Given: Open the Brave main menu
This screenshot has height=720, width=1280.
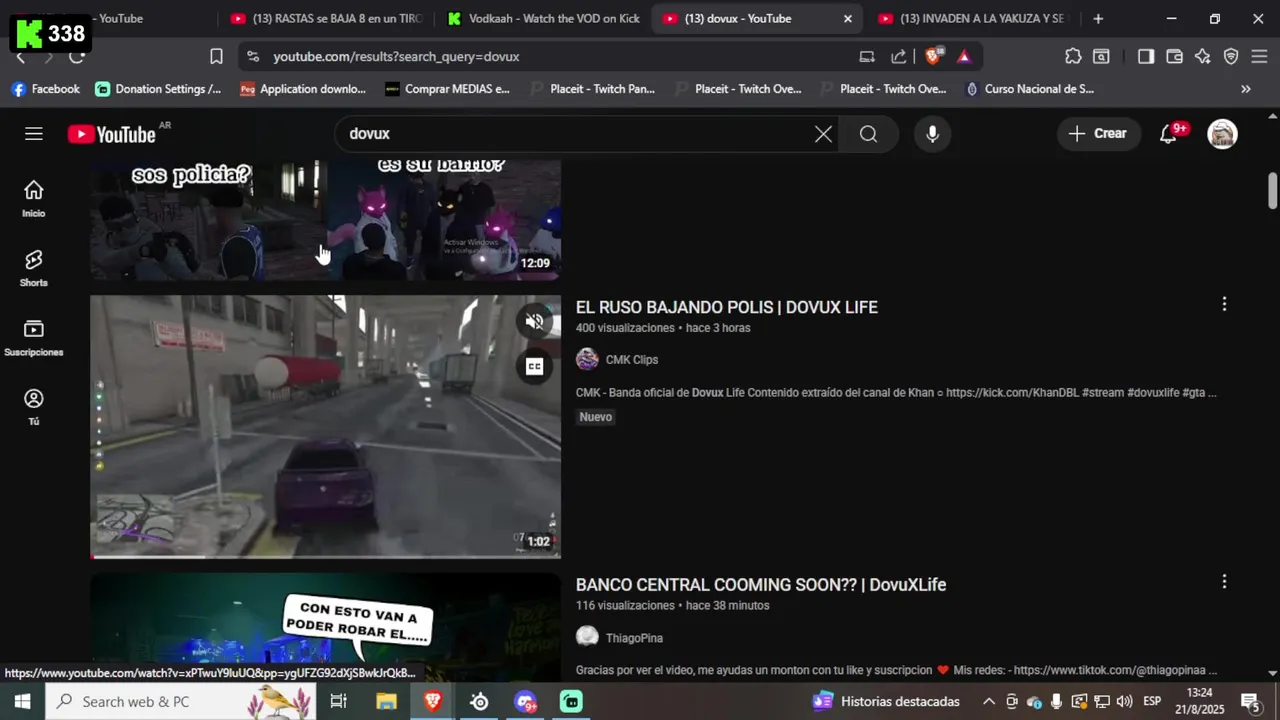Looking at the screenshot, I should coord(1259,57).
